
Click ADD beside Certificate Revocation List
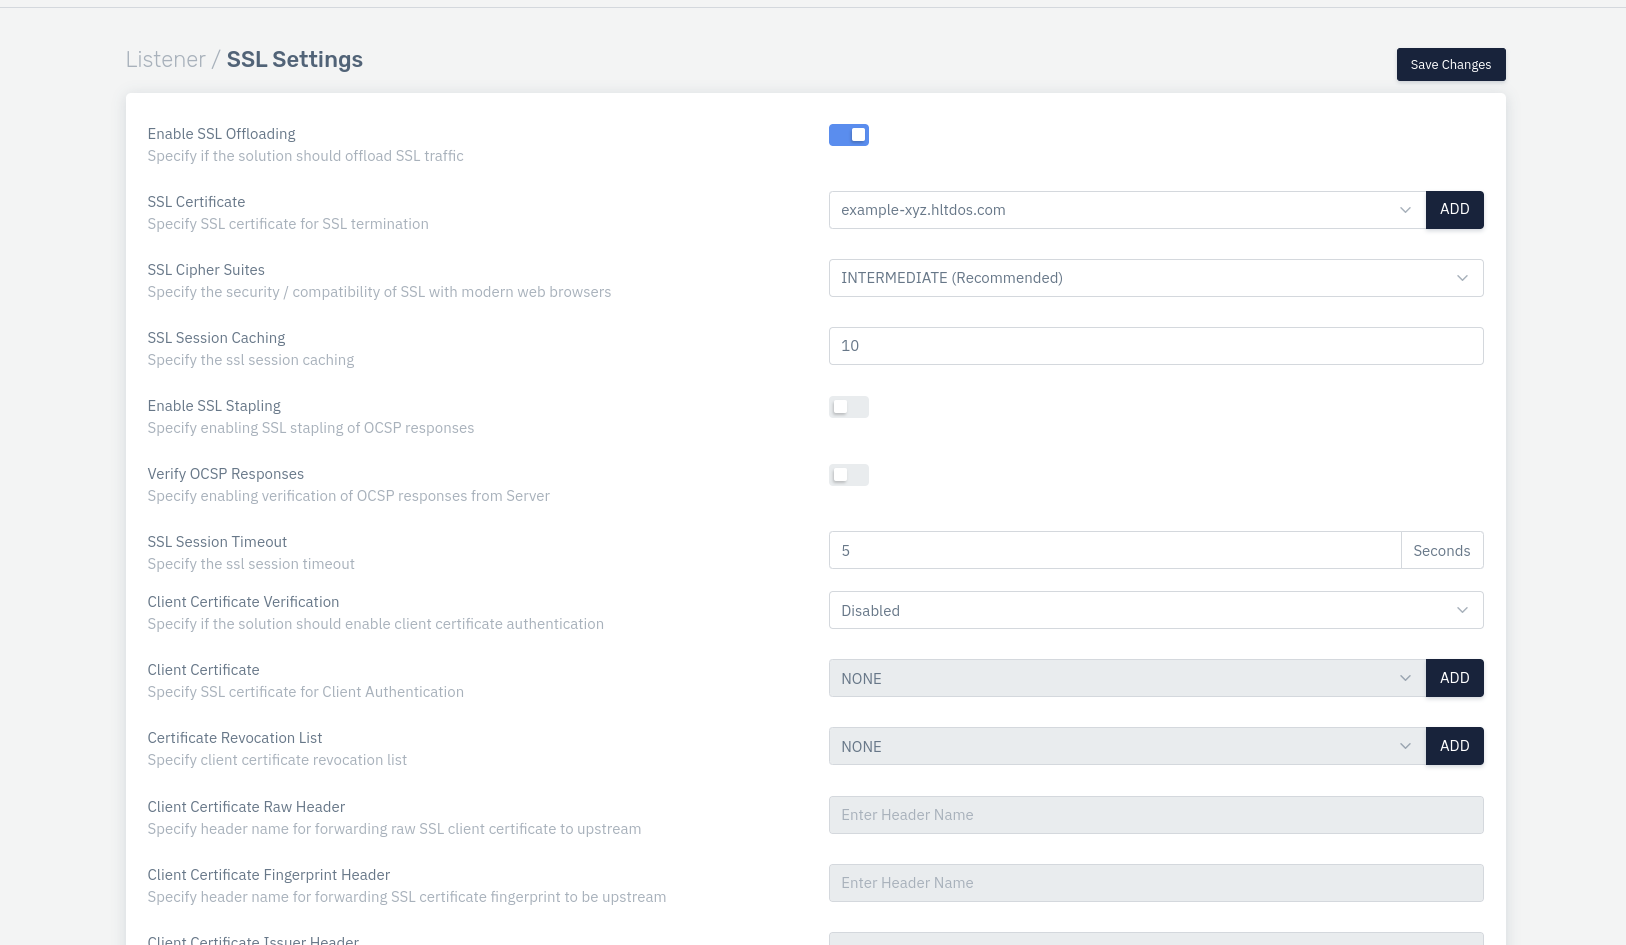[x=1454, y=746]
